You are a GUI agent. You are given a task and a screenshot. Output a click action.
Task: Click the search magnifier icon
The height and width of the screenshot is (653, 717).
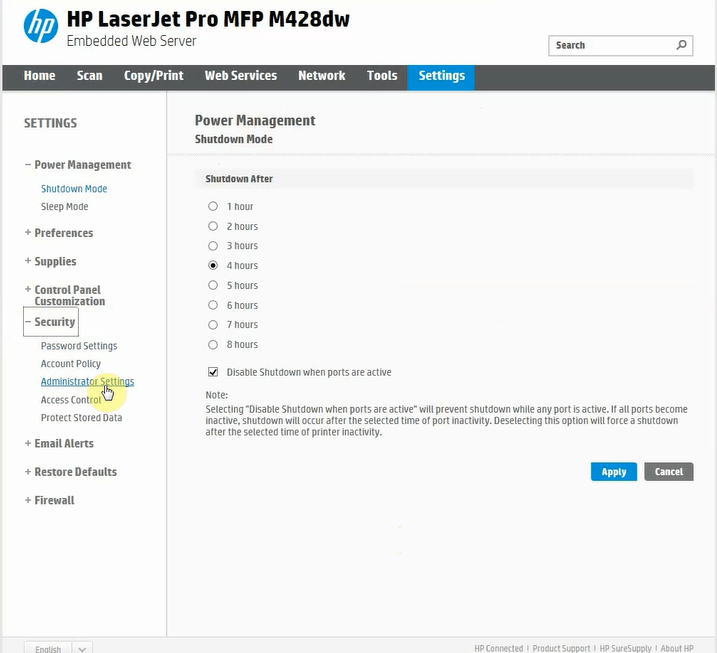682,45
